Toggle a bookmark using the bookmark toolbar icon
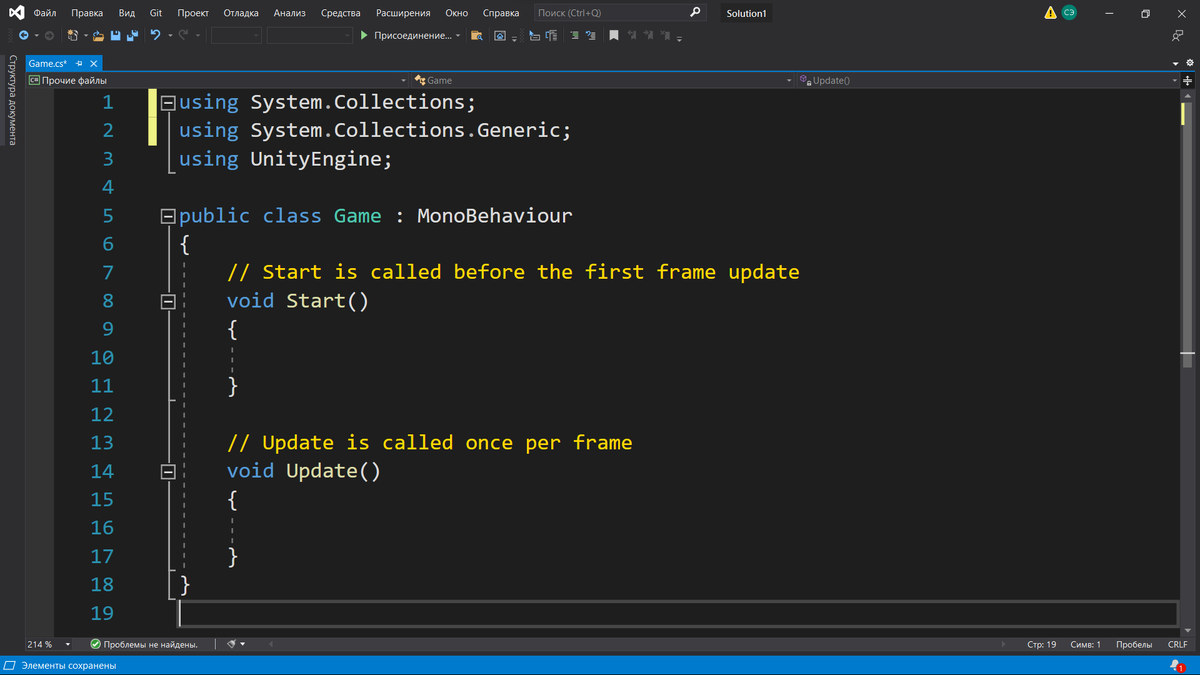This screenshot has height=675, width=1200. [x=615, y=35]
